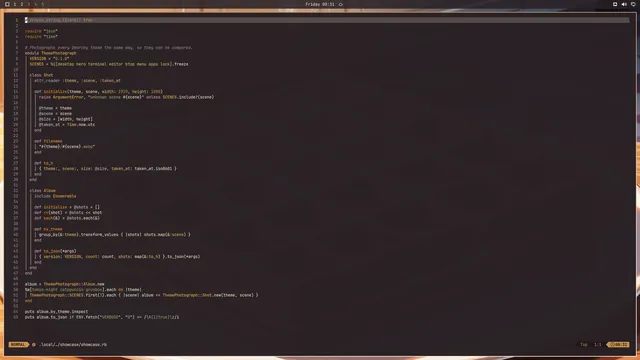
Task: Switch to workspace 3
Action: pyautogui.click(x=29, y=4)
